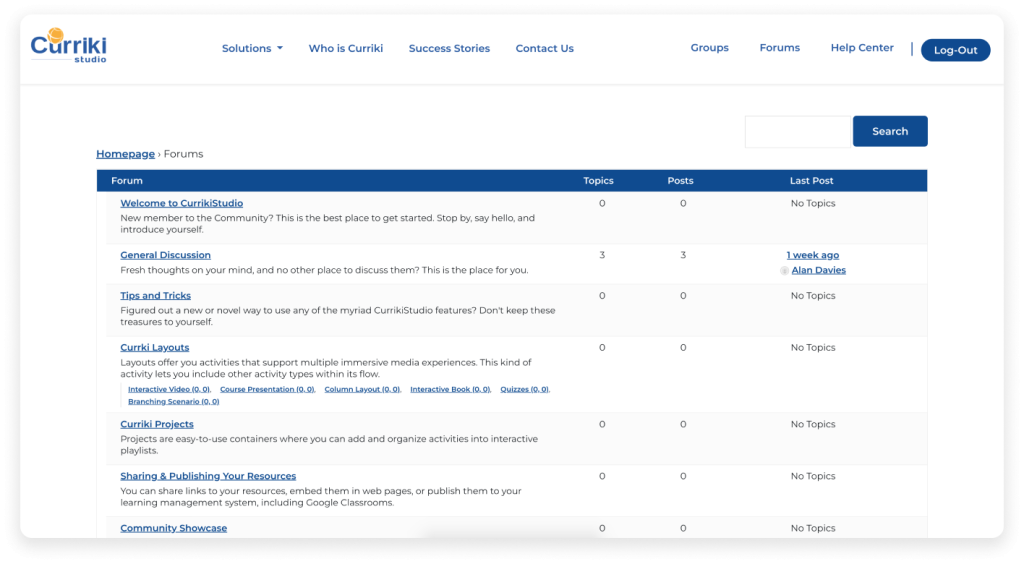Click the Forum column header
1024x564 pixels.
[127, 181]
